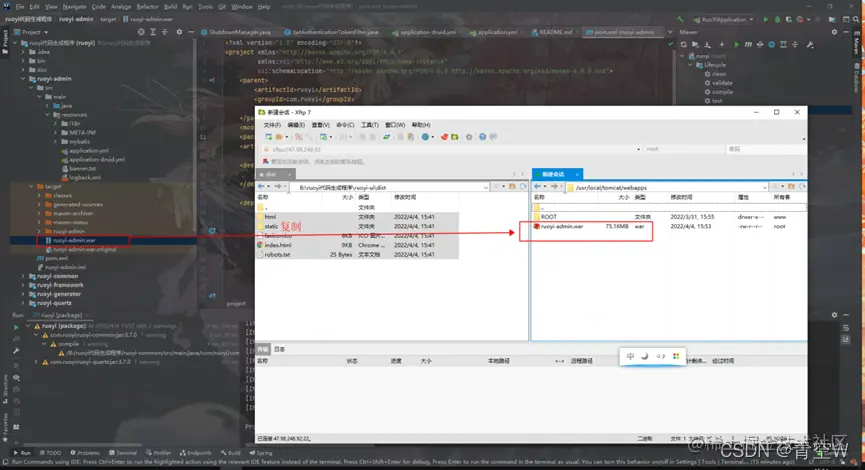Click the Maven add project plus icon
Image resolution: width=865 pixels, height=470 pixels.
(722, 45)
